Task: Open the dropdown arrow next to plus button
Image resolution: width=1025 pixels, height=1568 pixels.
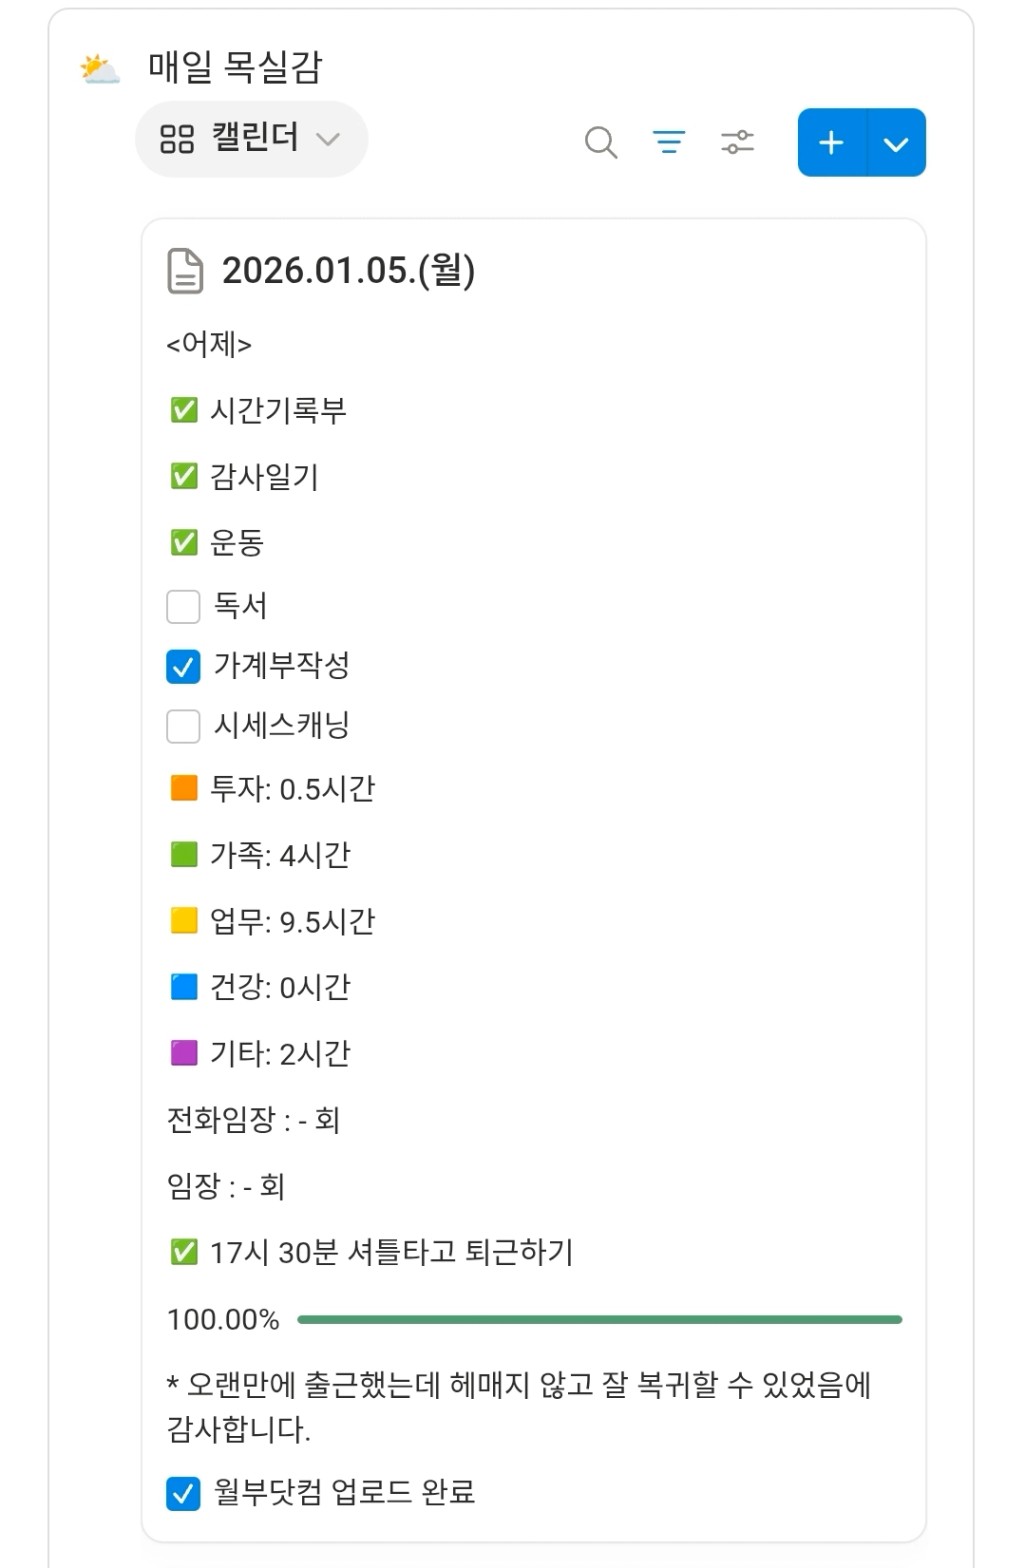Action: tap(896, 143)
